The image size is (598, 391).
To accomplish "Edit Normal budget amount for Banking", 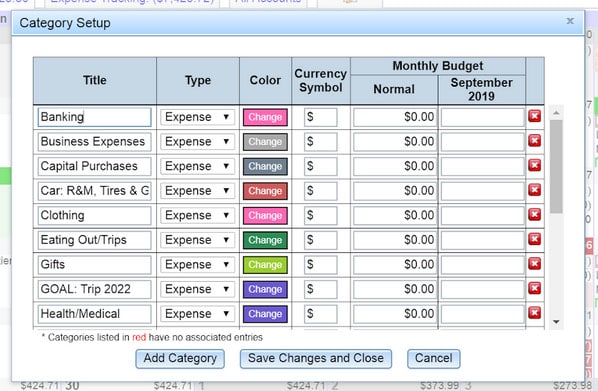I will [394, 117].
